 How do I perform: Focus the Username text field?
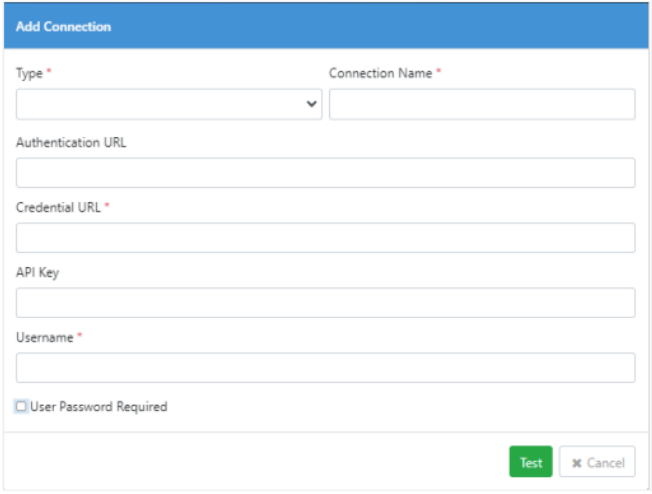point(325,368)
